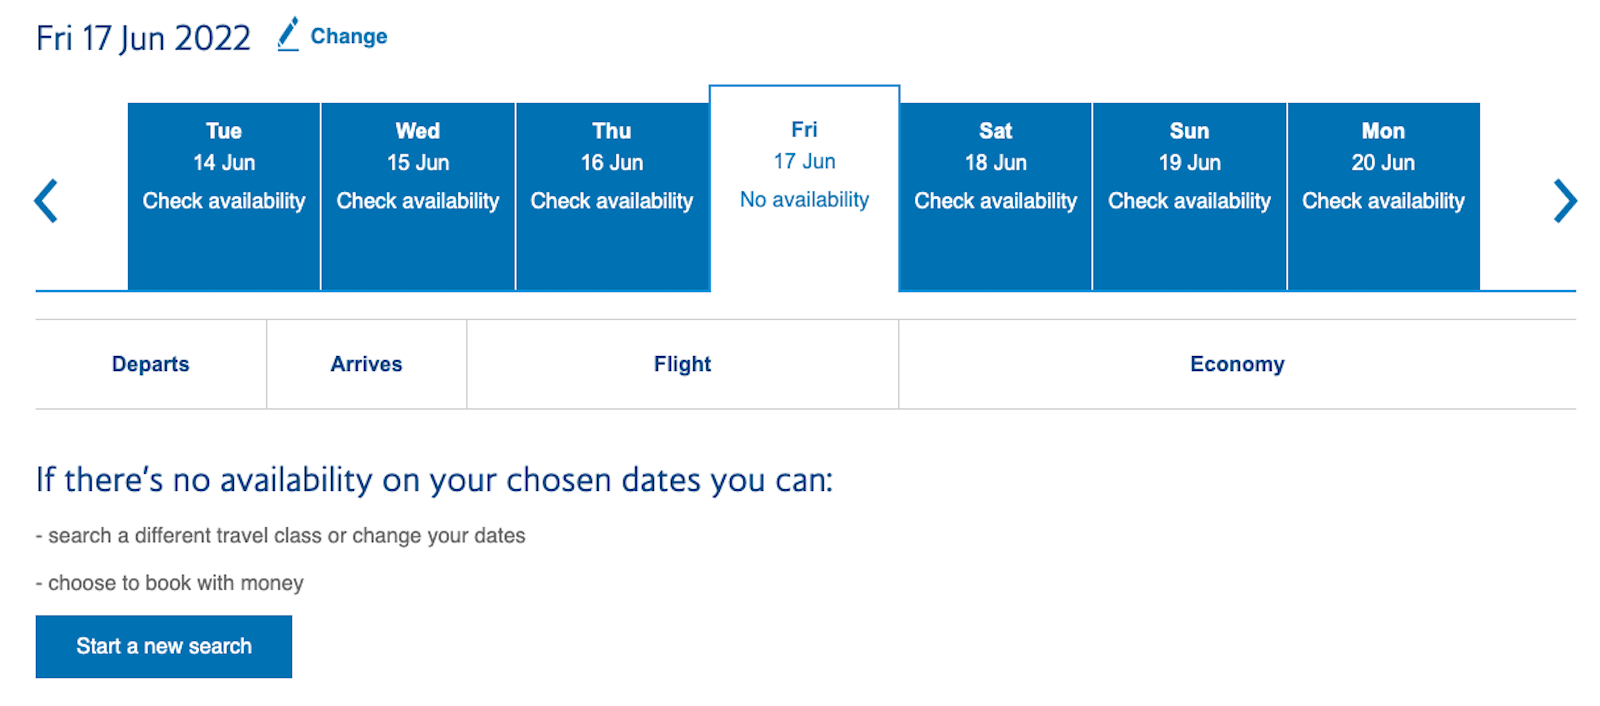Open the Mon 20 Jun date tab
Image resolution: width=1600 pixels, height=706 pixels.
click(x=1384, y=196)
